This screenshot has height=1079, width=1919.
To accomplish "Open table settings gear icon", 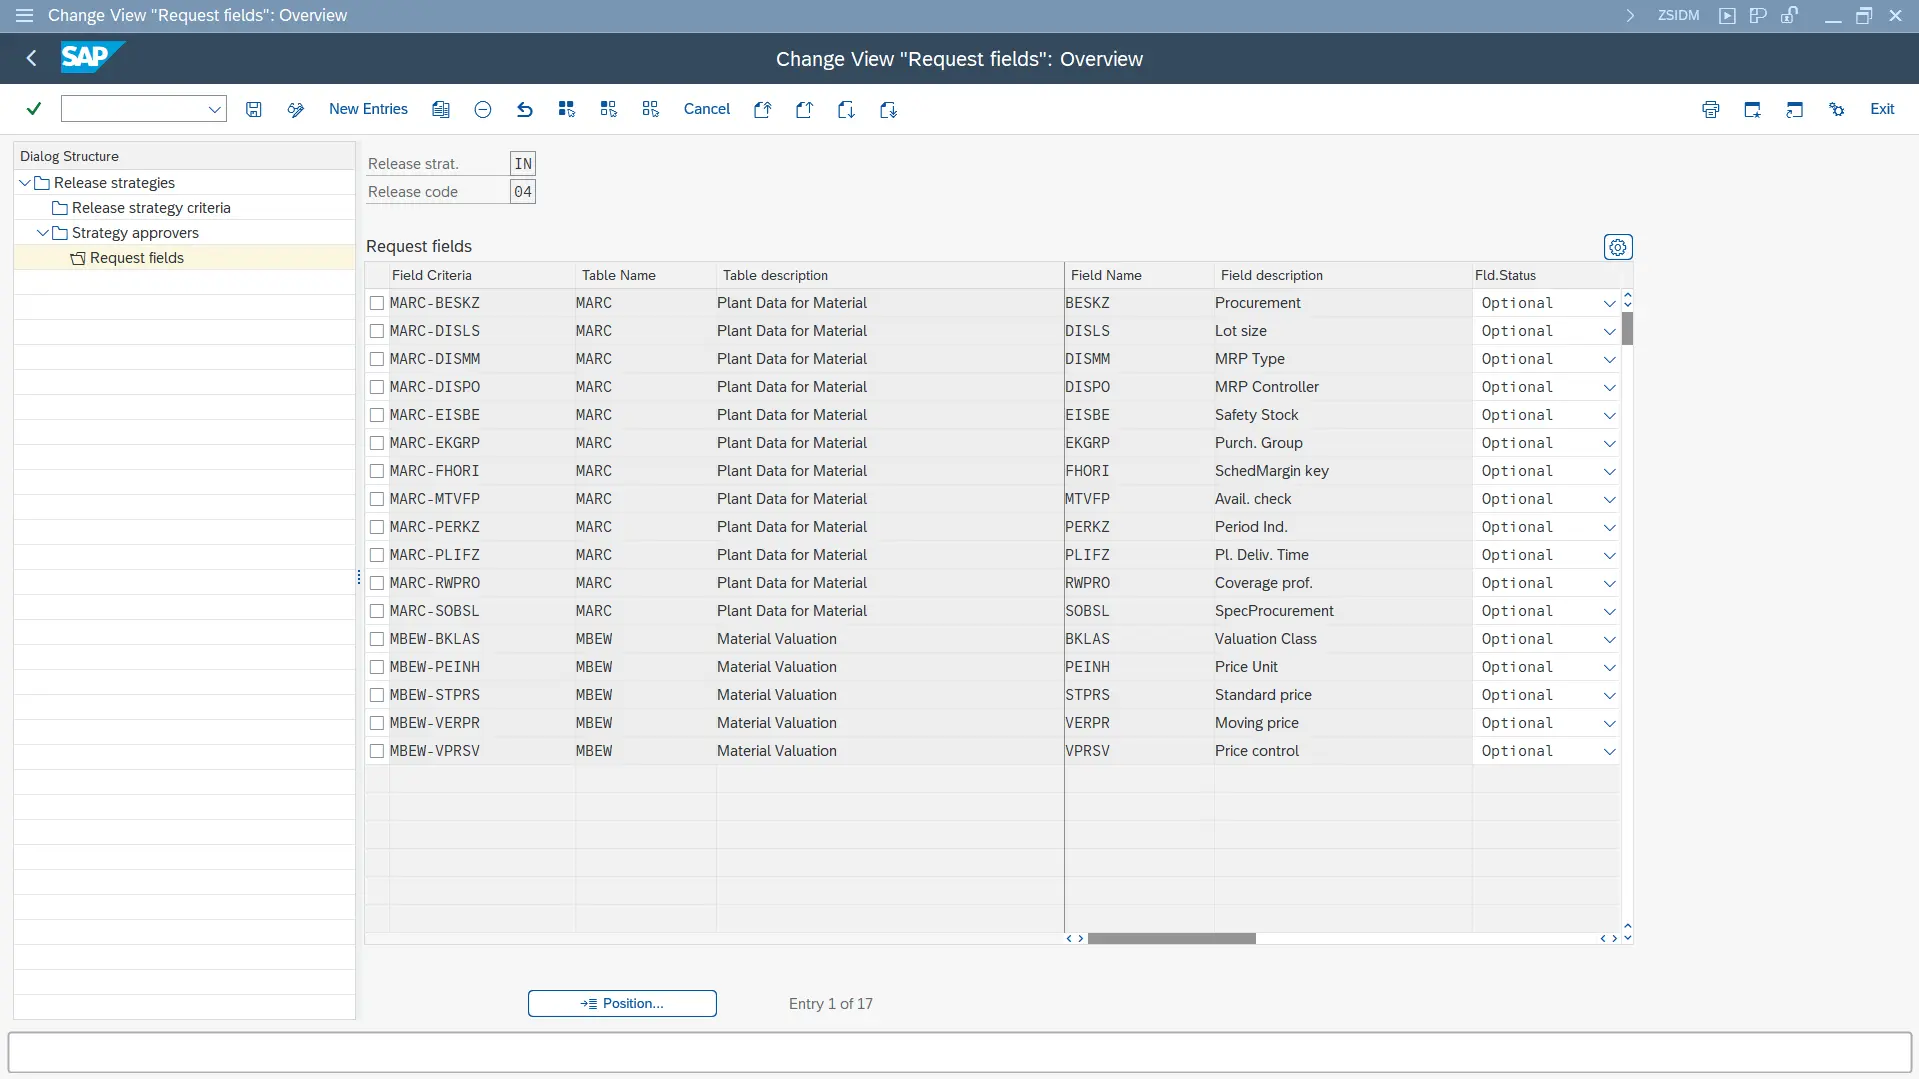I will [1617, 247].
